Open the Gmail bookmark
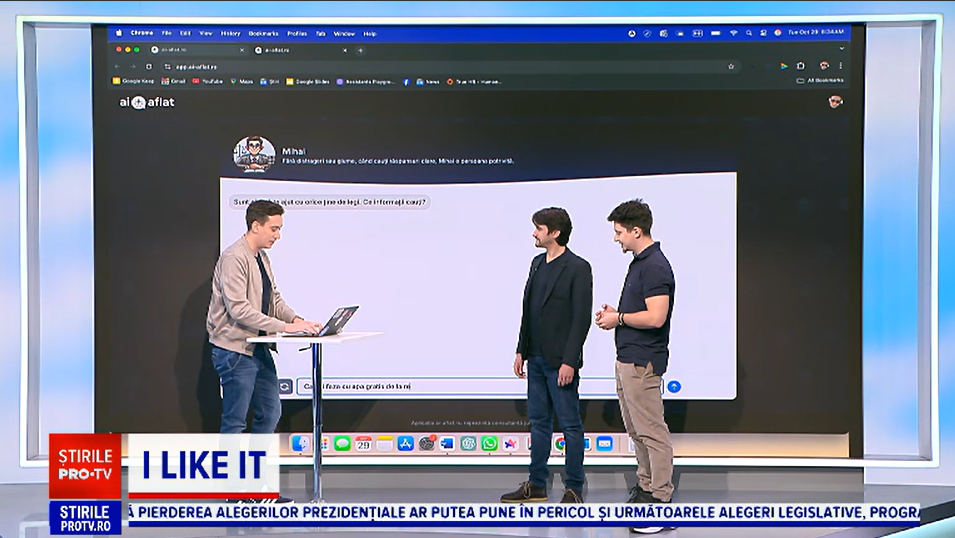955x538 pixels. click(x=174, y=81)
